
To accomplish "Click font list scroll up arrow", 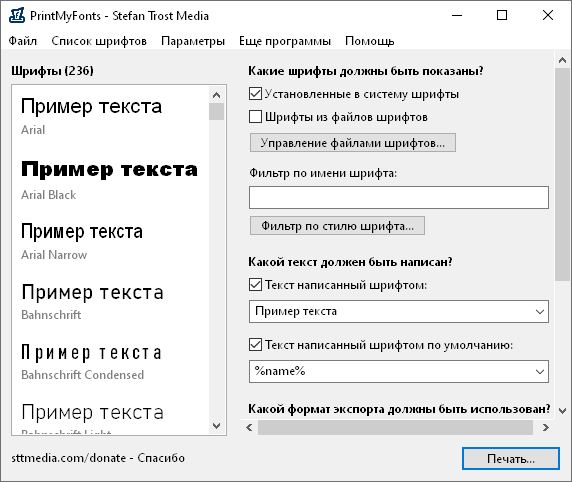I will click(x=216, y=95).
